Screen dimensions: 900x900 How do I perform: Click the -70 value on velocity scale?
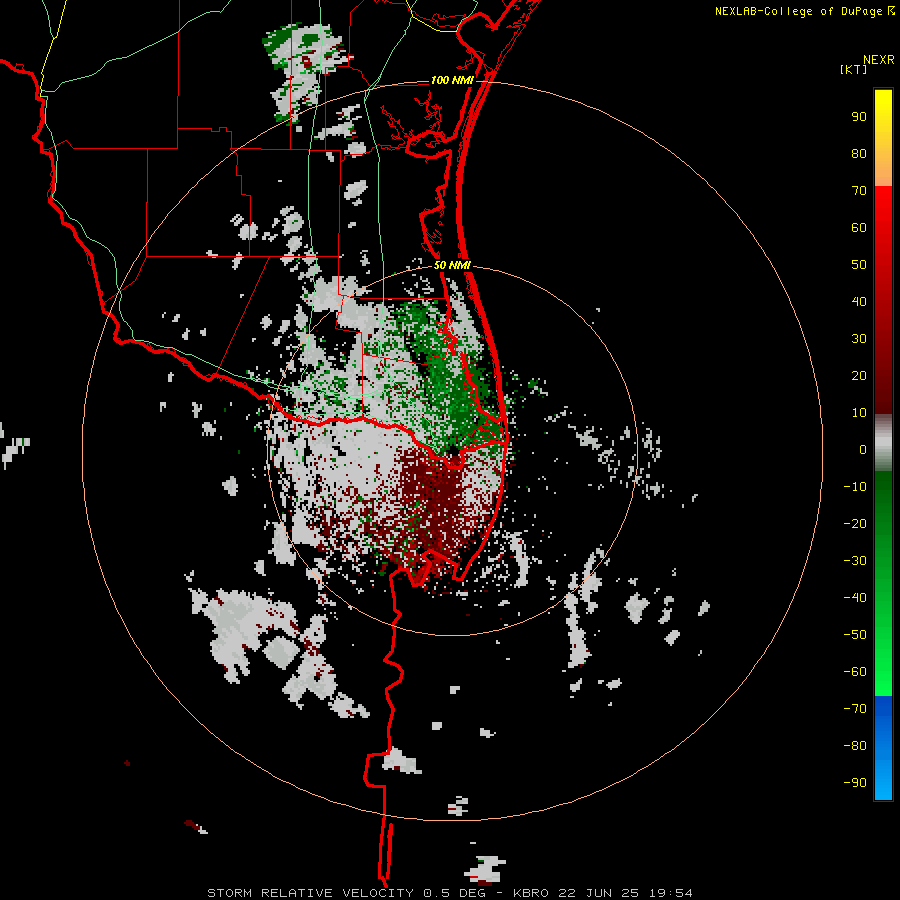click(x=855, y=709)
